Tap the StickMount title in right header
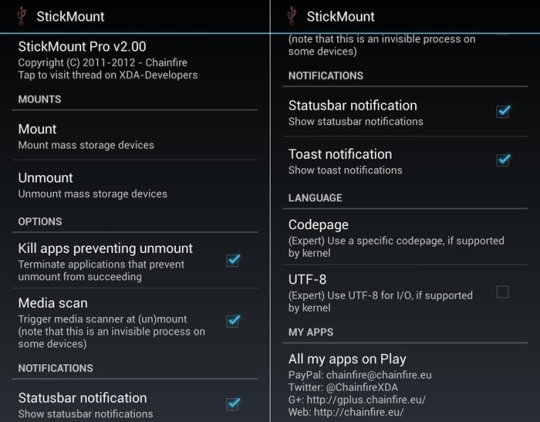 341,17
